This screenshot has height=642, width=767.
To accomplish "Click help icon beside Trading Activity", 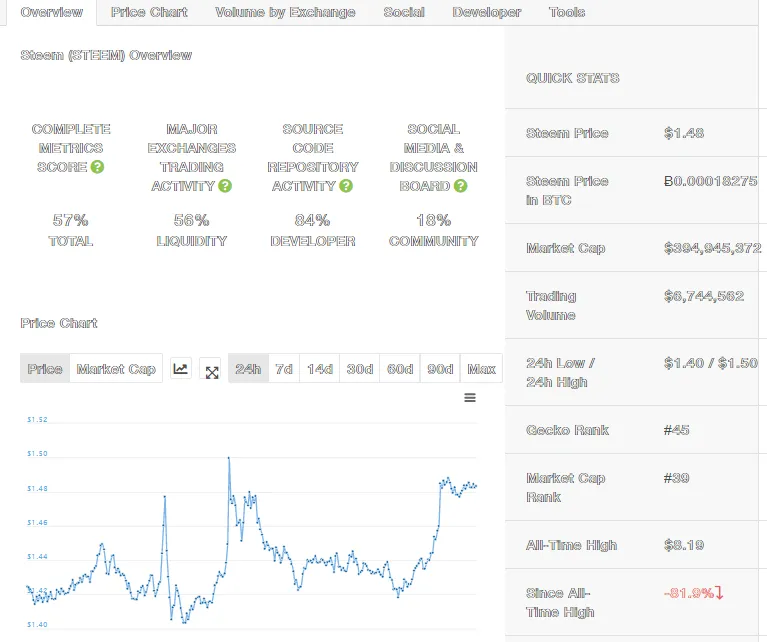I will pos(225,186).
